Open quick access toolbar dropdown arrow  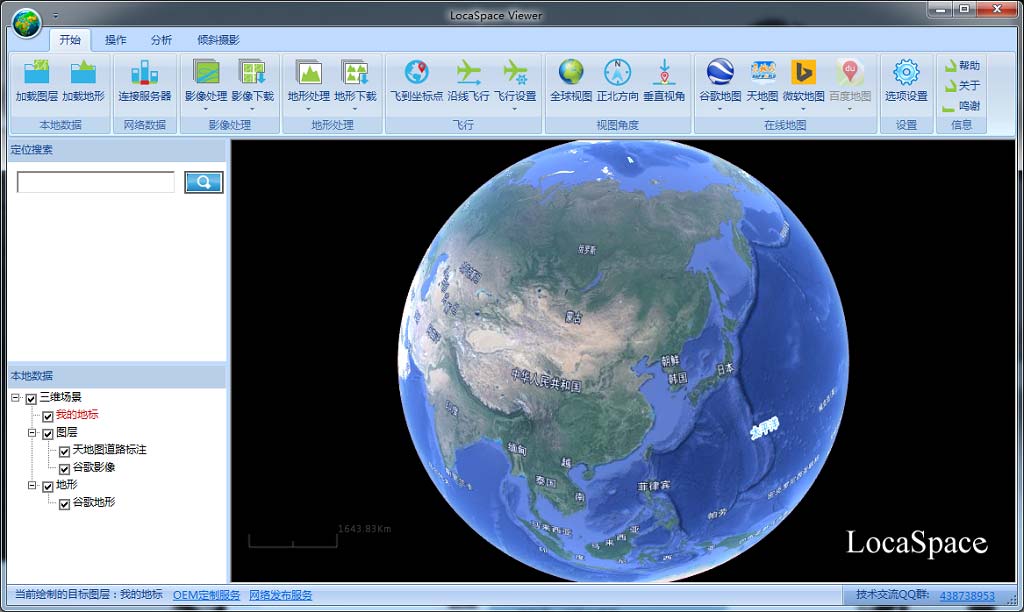click(56, 15)
